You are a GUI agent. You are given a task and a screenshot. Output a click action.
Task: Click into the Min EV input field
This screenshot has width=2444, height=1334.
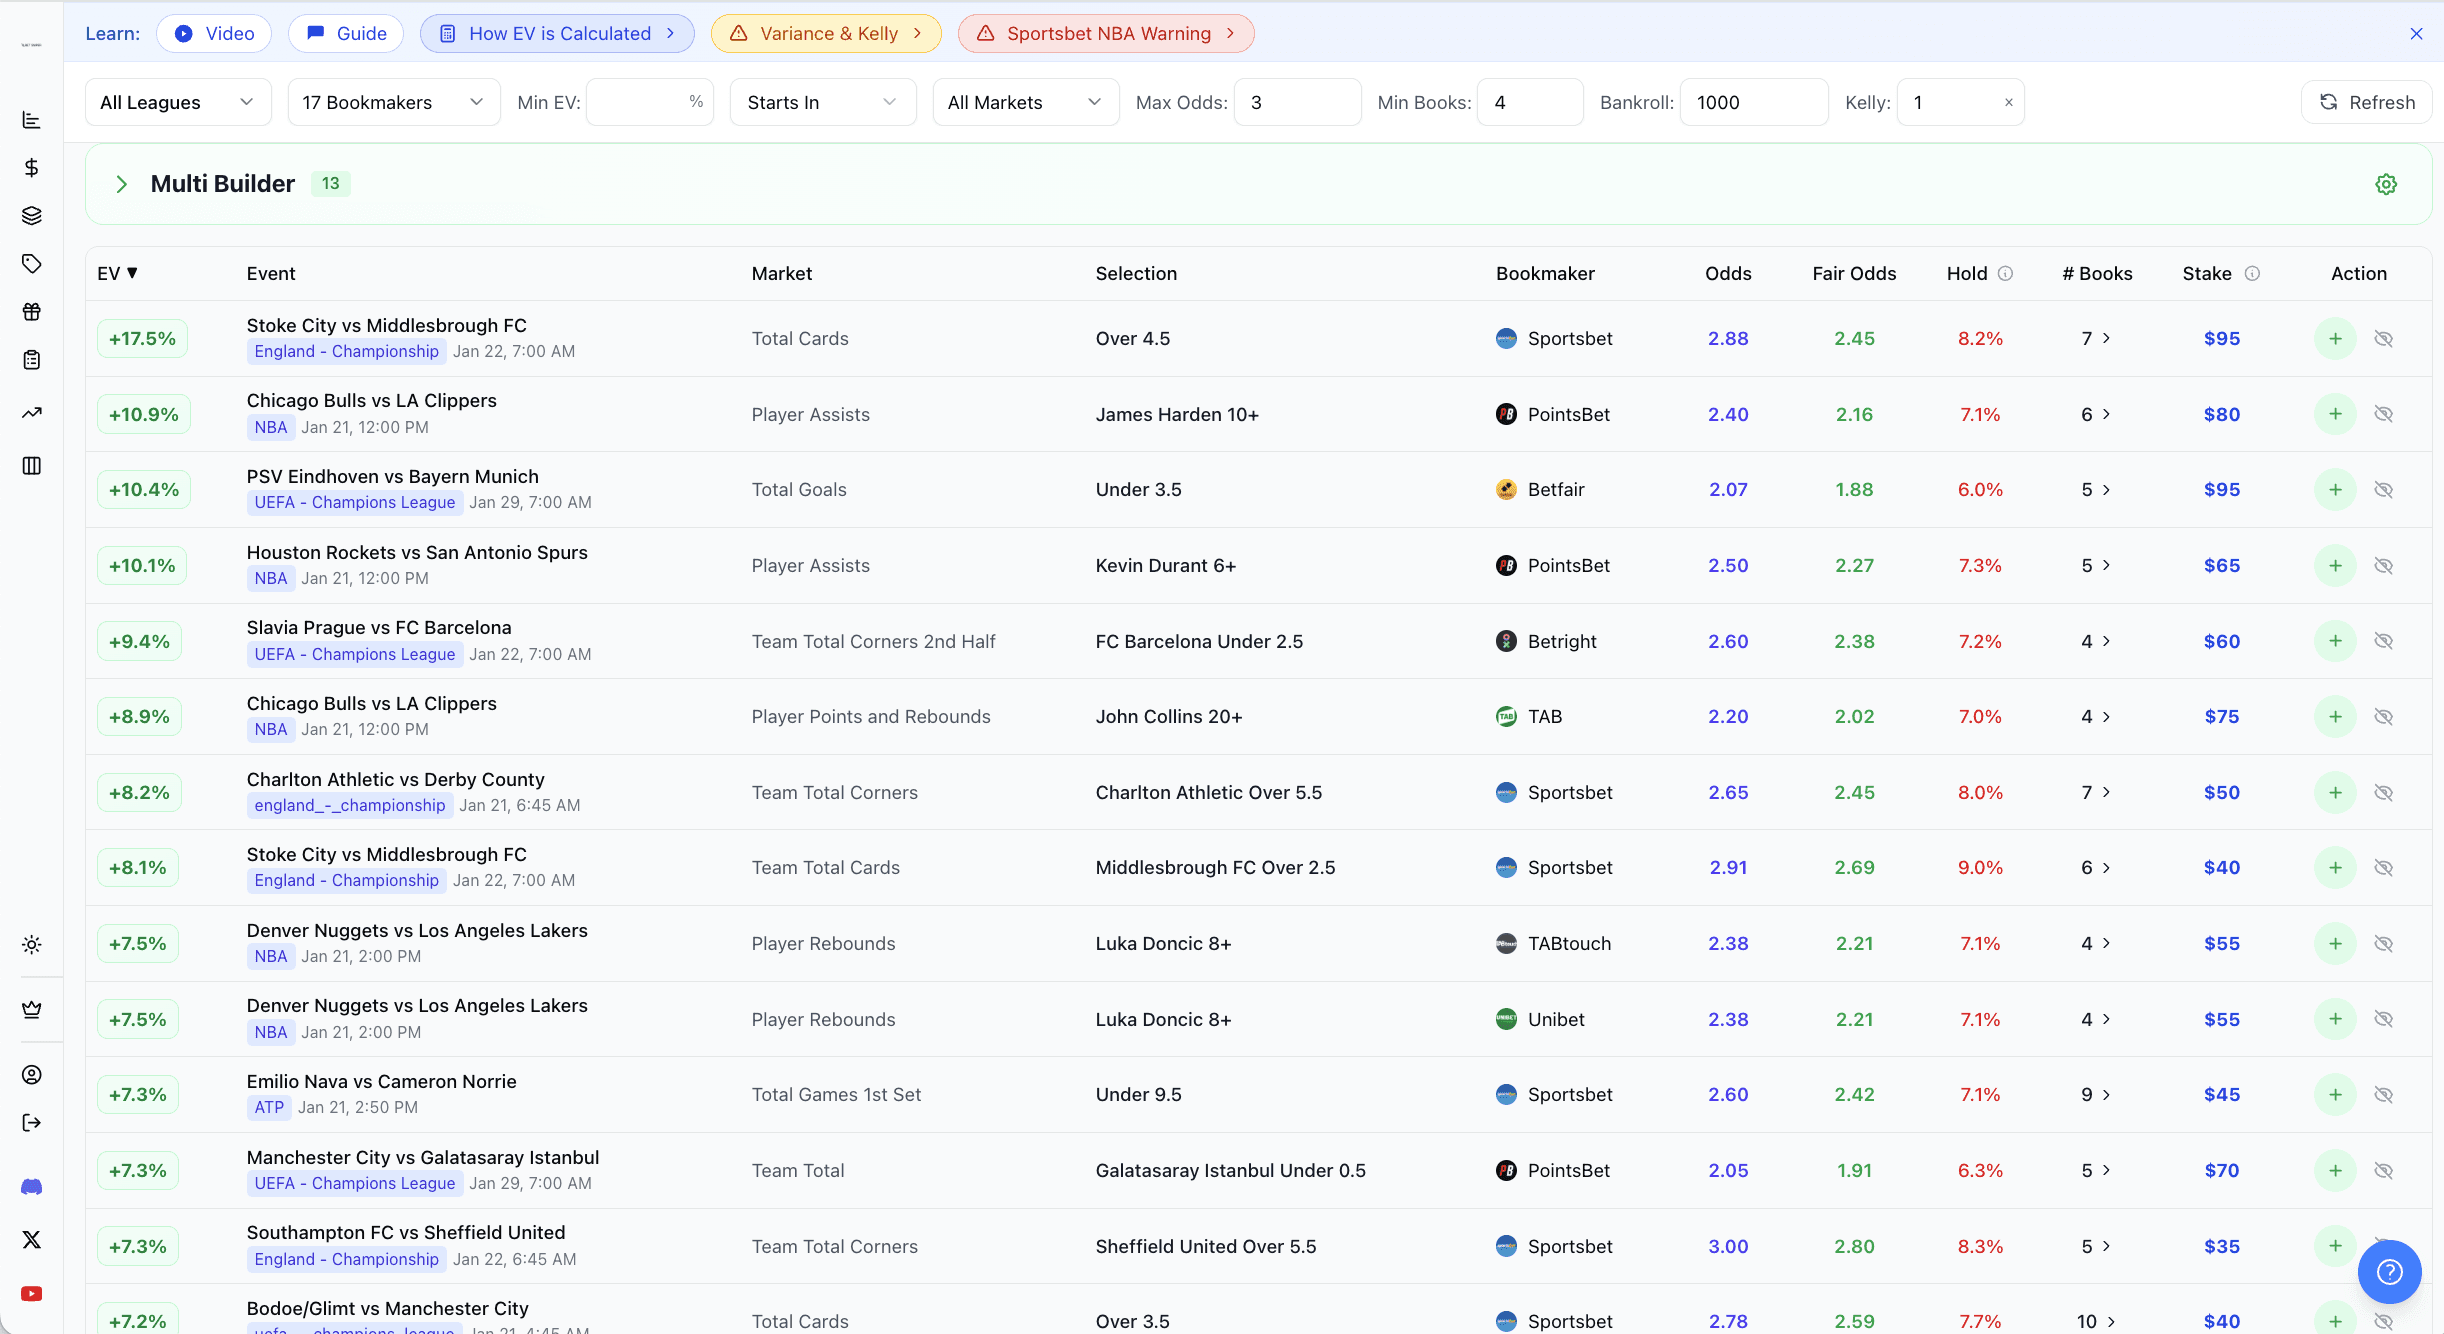point(638,102)
